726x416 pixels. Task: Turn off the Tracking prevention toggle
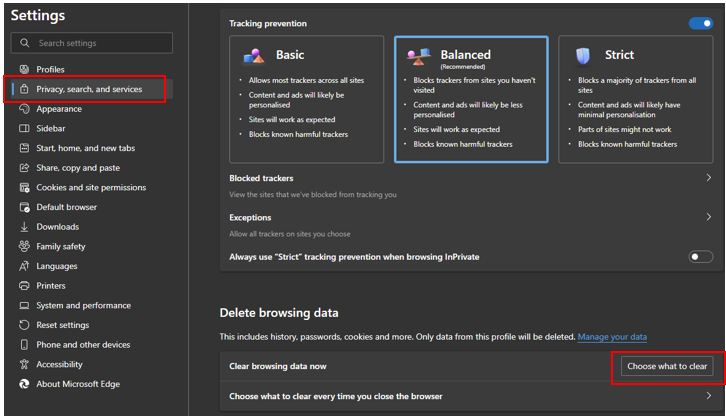point(701,23)
